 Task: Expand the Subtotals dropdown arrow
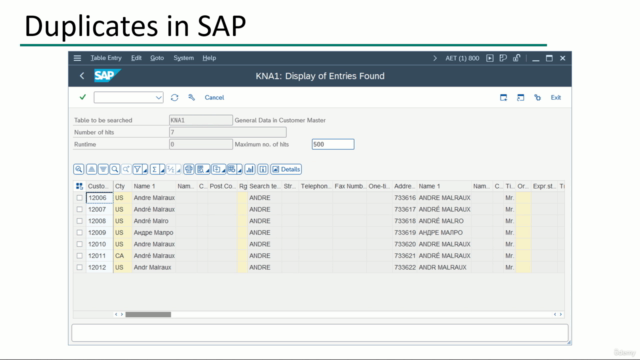pos(178,170)
